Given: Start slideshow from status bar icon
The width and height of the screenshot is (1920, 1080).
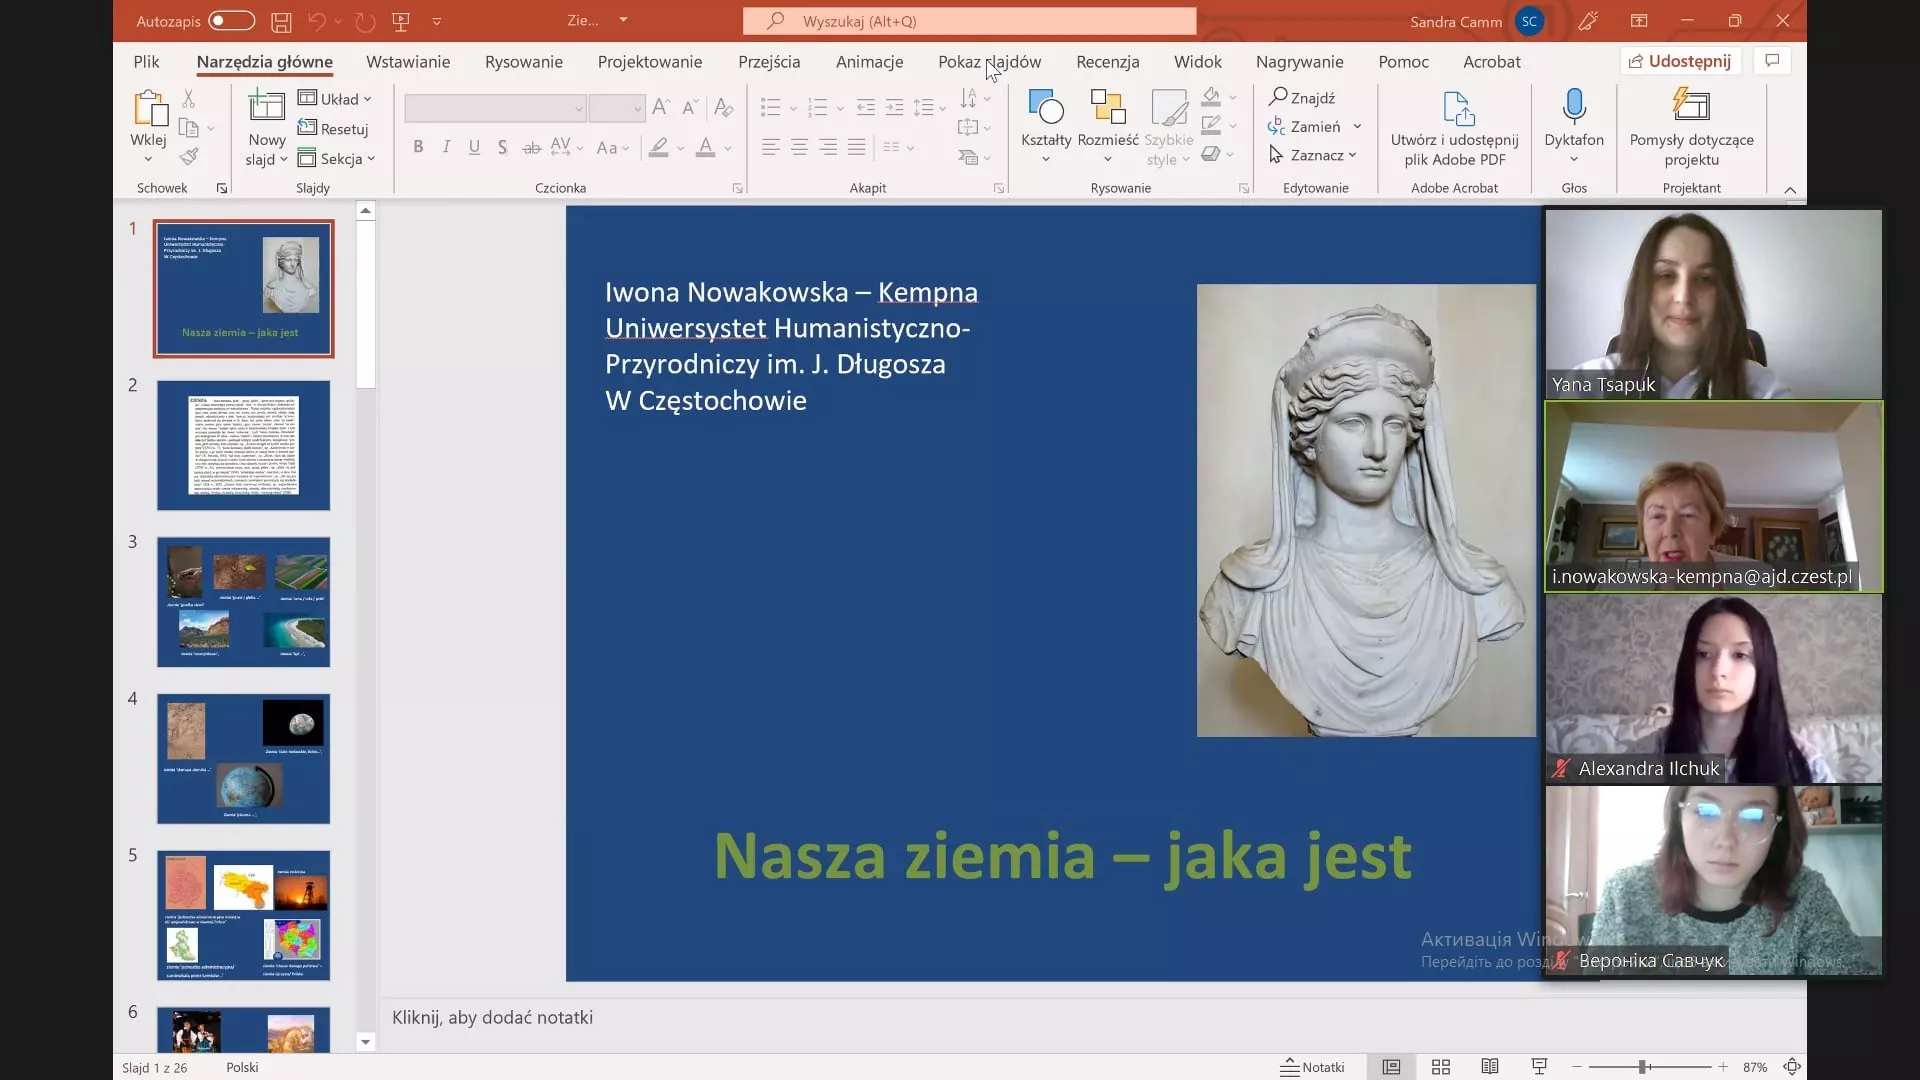Looking at the screenshot, I should point(1539,1067).
